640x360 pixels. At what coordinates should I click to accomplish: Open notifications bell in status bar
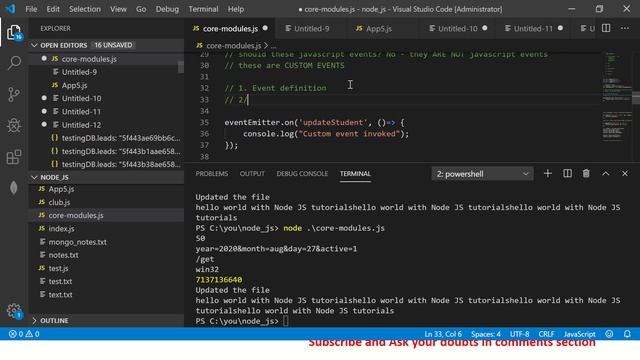tap(627, 334)
